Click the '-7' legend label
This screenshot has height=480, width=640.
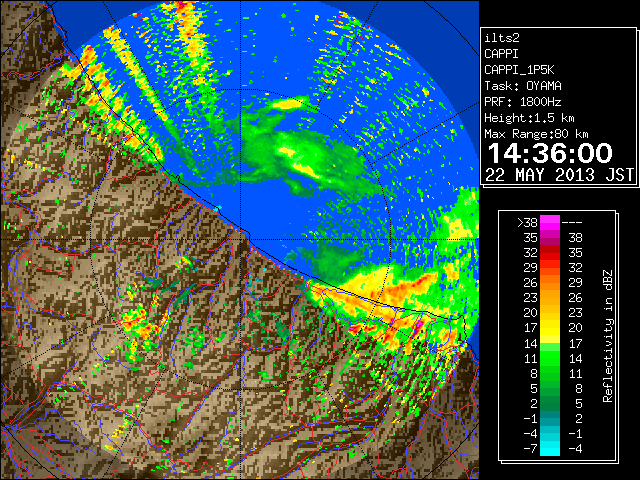pyautogui.click(x=530, y=449)
